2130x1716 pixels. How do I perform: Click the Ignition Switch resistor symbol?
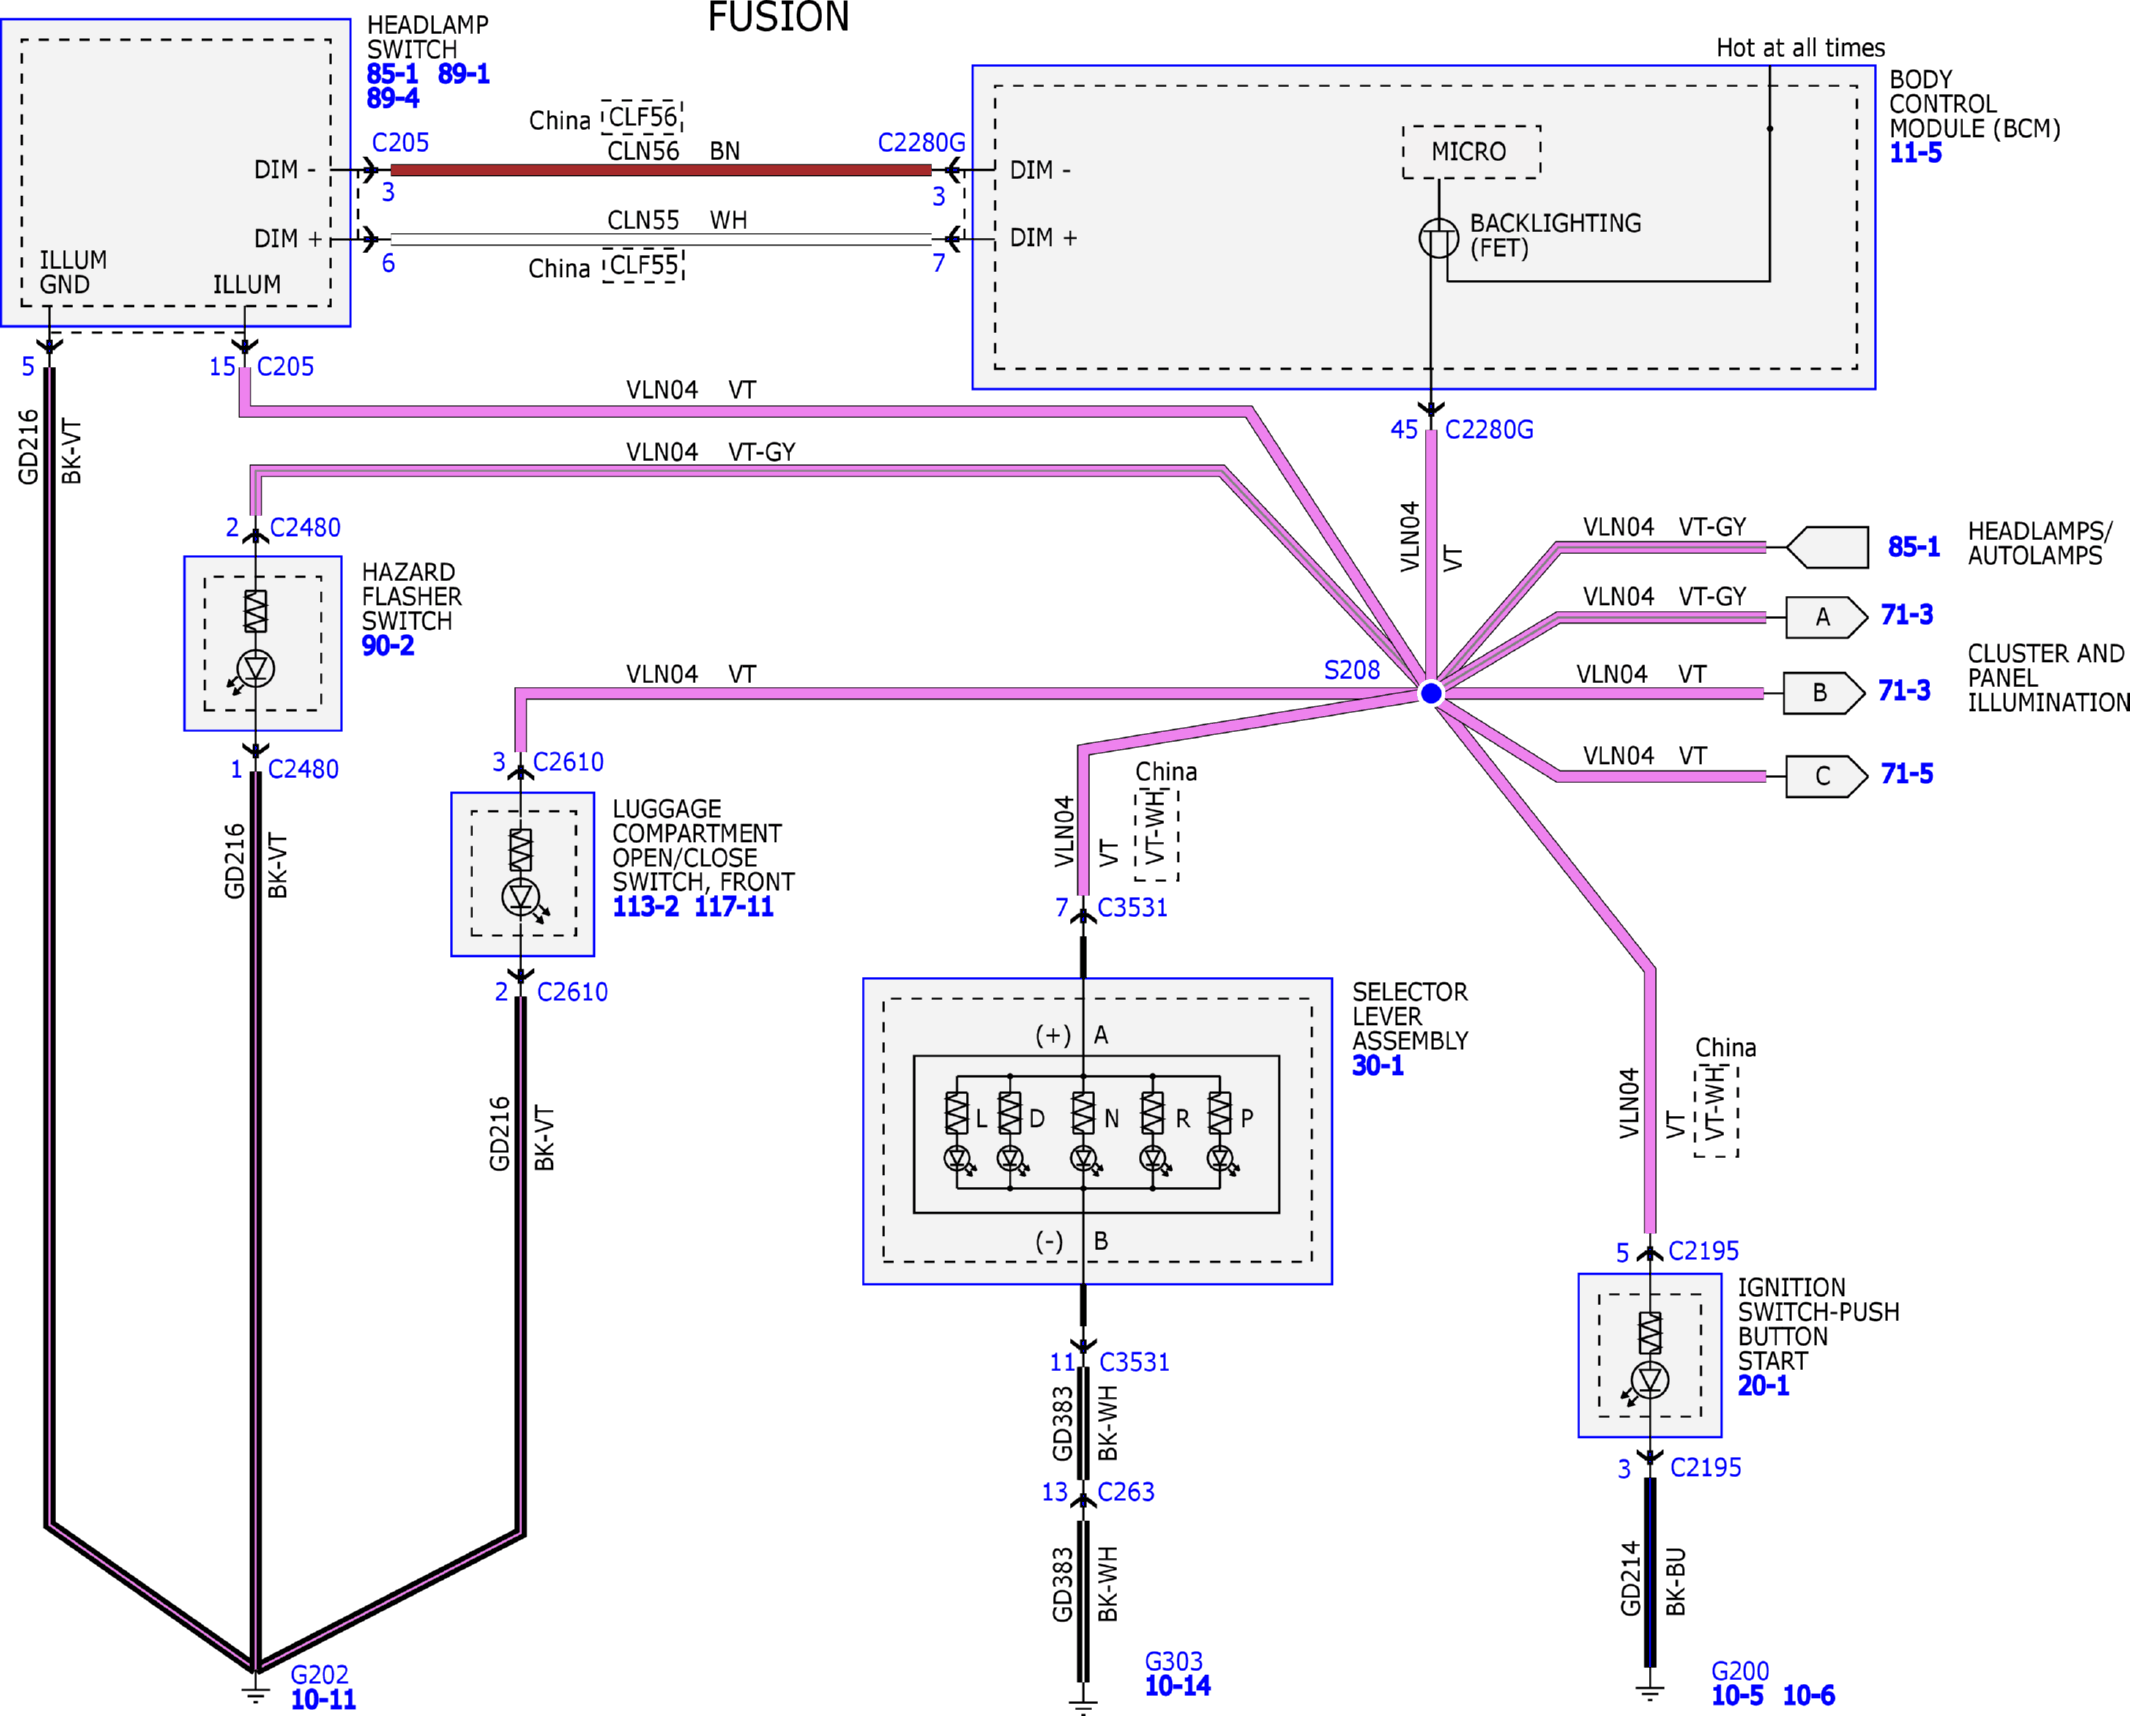tap(1650, 1333)
